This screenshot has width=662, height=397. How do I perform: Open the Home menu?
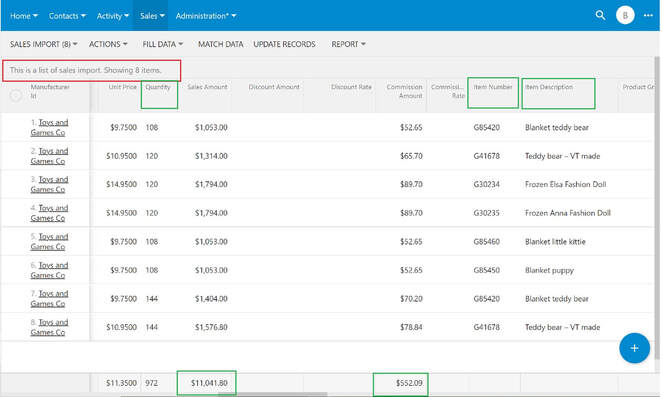(24, 16)
